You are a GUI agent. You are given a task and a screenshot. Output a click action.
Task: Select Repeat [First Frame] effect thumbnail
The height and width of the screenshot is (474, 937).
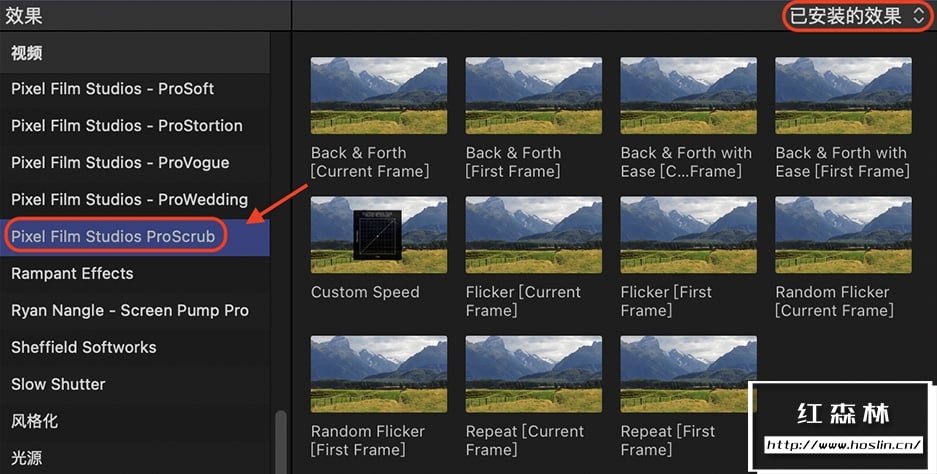click(688, 374)
